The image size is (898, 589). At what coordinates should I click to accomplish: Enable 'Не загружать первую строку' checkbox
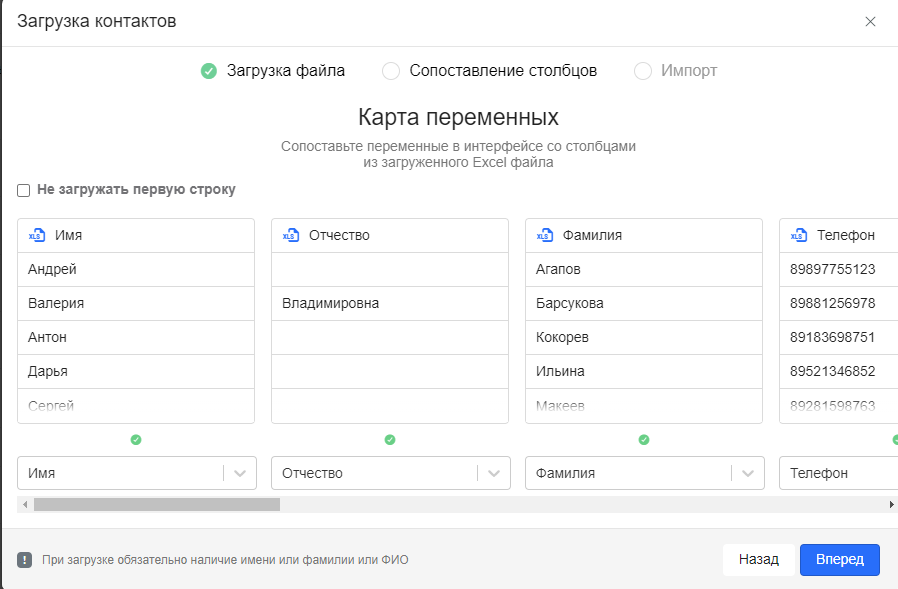(24, 190)
